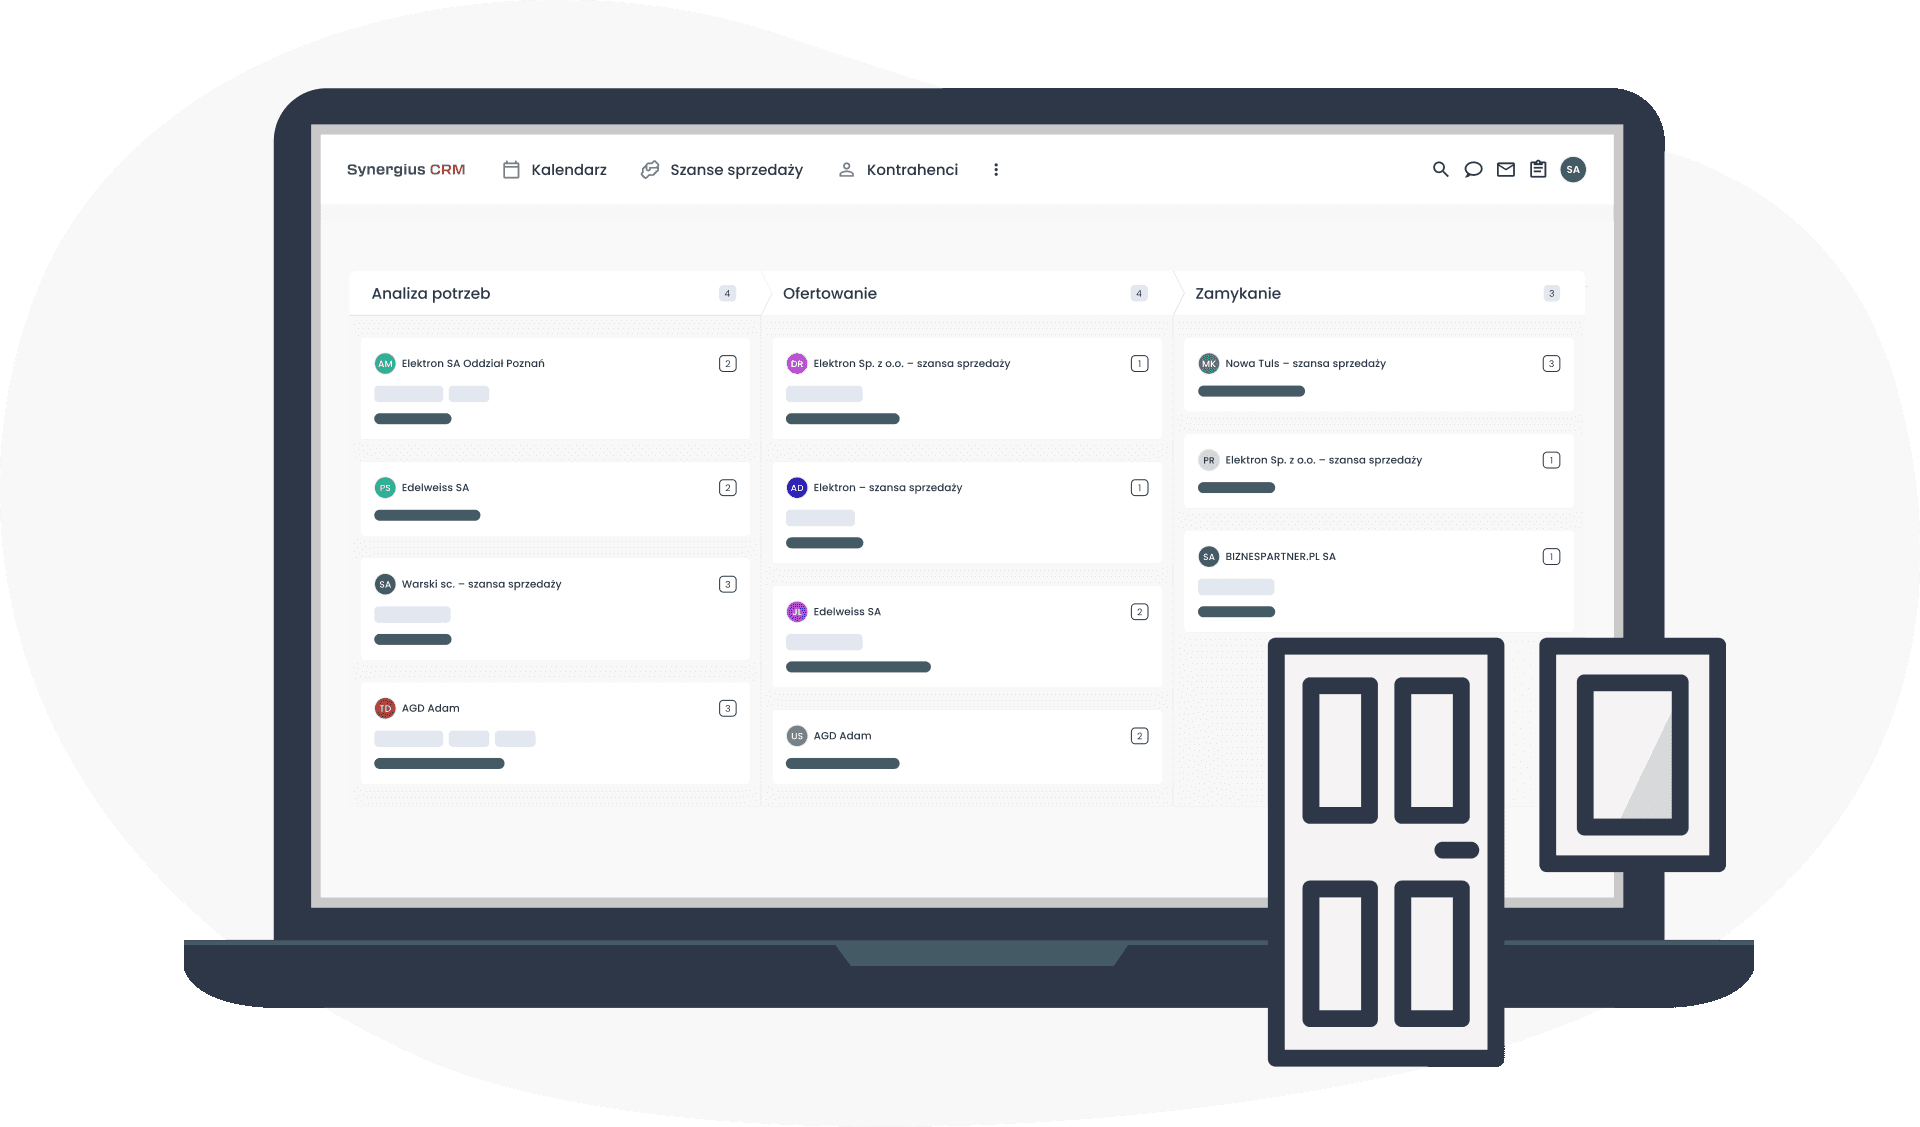Select the Ofertowanie stage header

click(x=967, y=293)
